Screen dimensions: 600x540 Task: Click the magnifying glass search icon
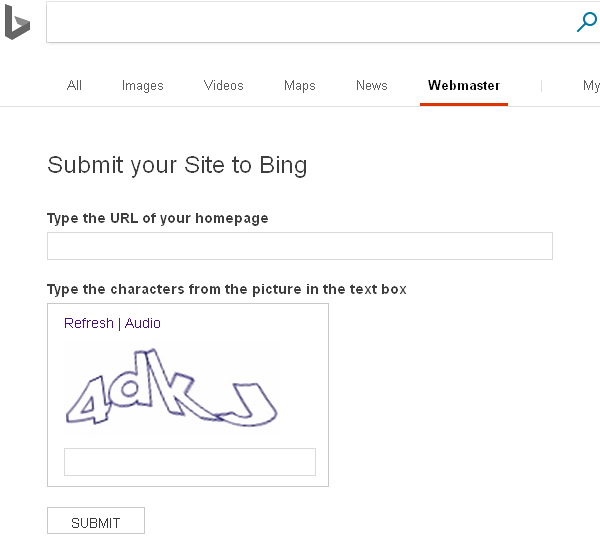(x=587, y=23)
